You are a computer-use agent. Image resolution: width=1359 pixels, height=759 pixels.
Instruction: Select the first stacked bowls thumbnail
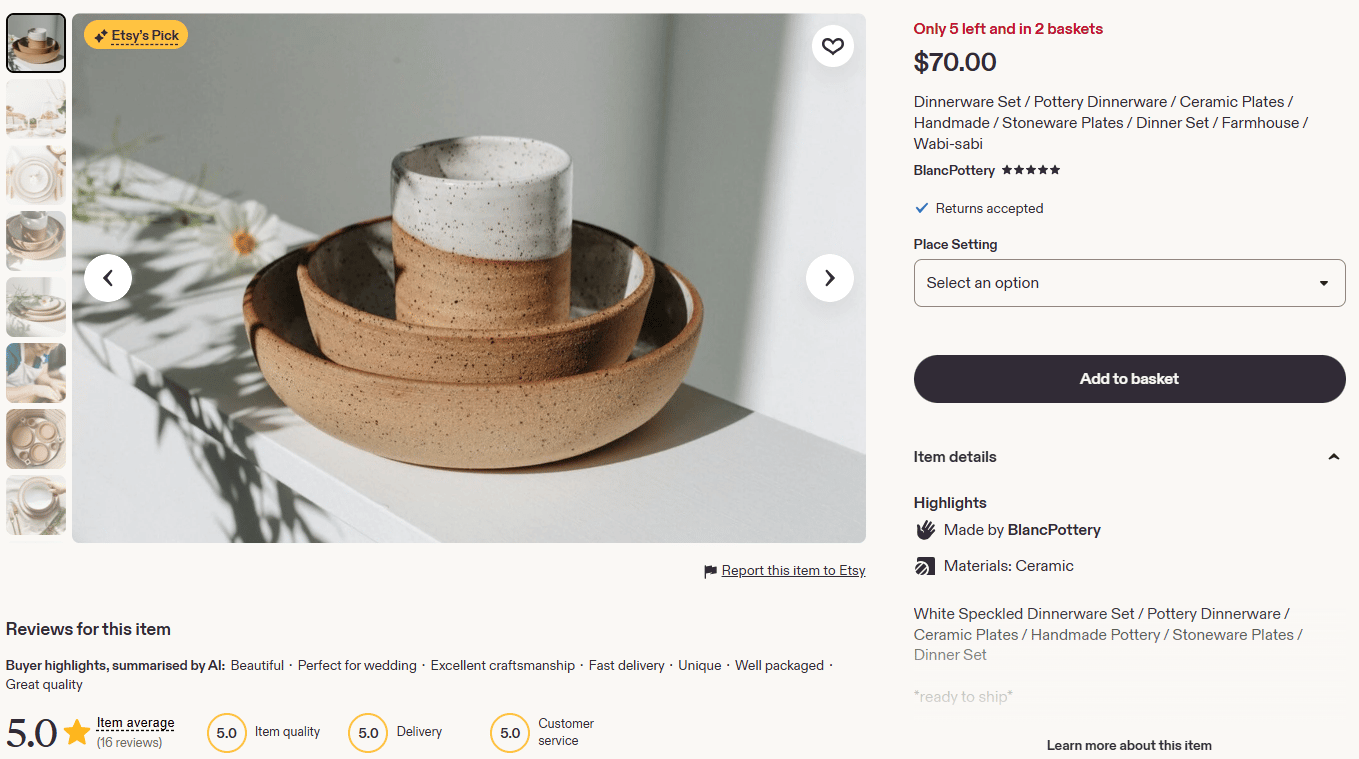36,43
